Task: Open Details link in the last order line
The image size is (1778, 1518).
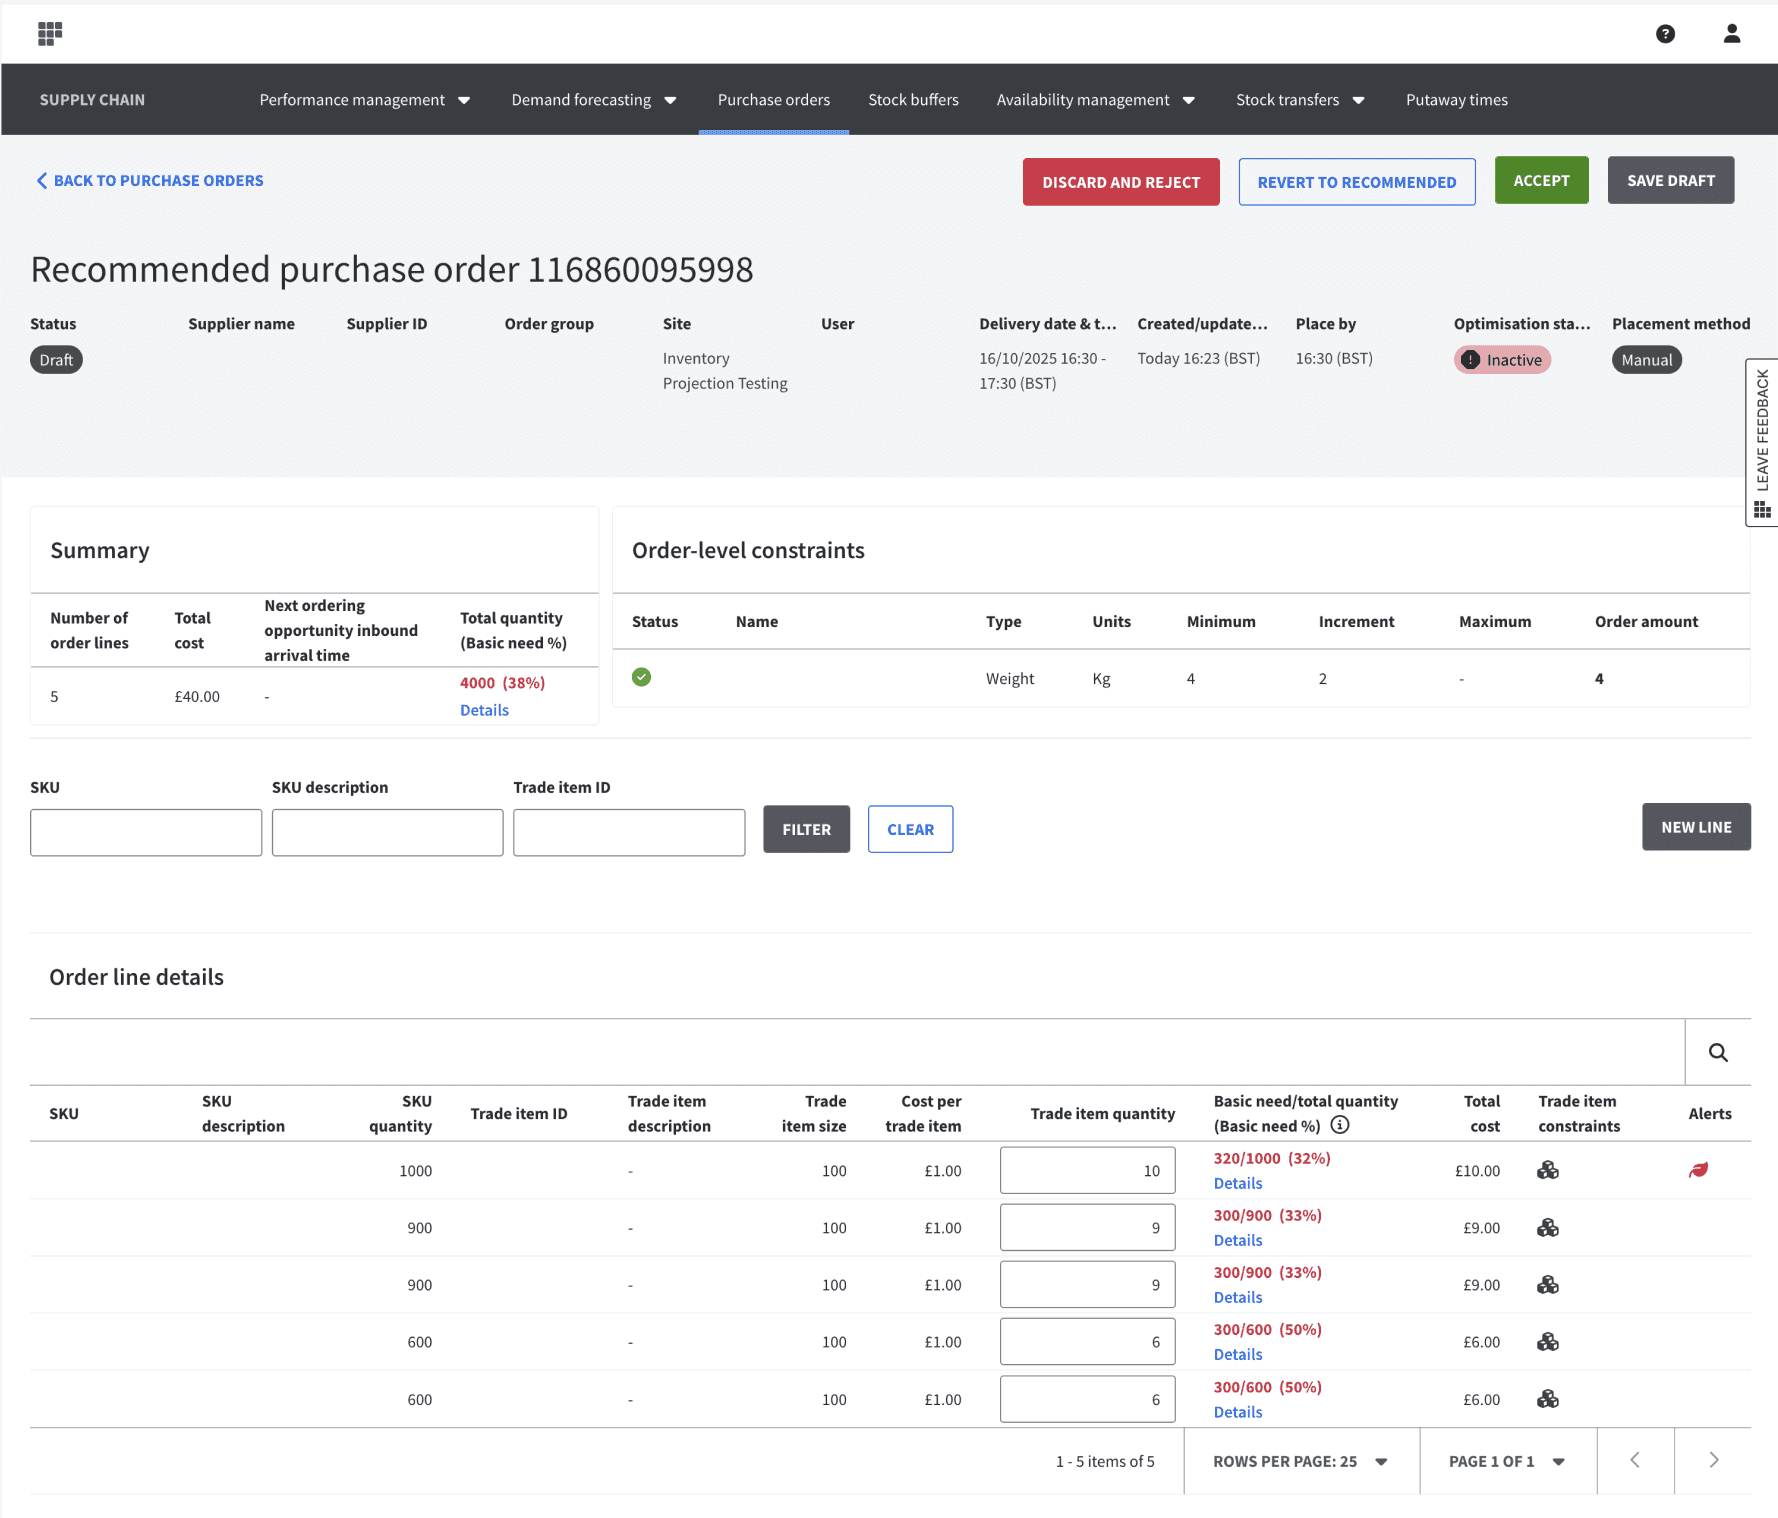Action: coord(1238,1412)
